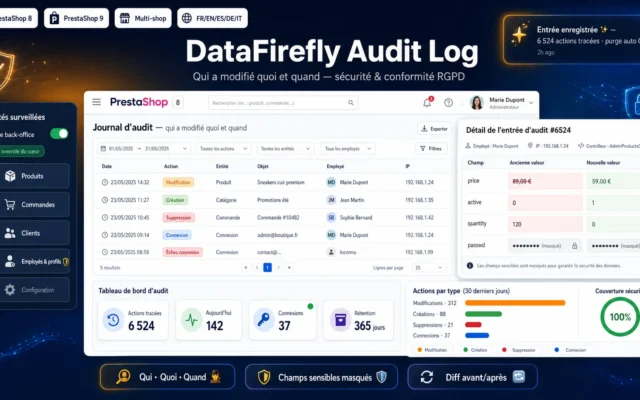Open the Commandes sidebar menu item
640x400 pixels.
click(x=34, y=204)
